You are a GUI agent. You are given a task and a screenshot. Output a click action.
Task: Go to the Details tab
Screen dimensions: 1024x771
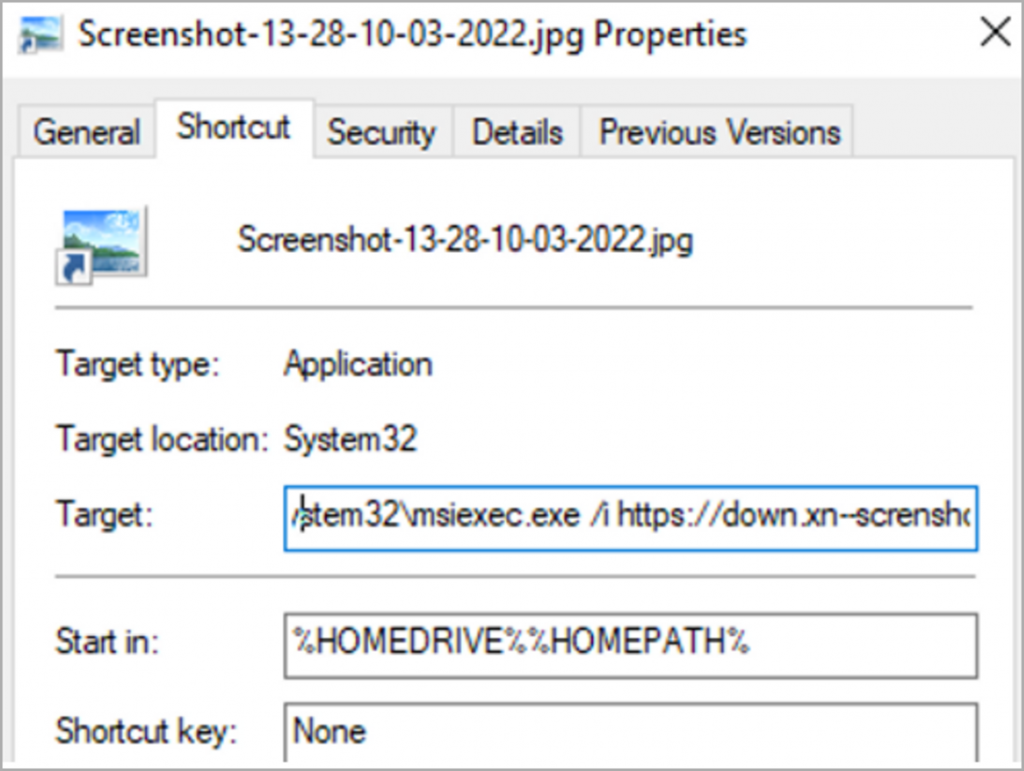click(x=517, y=132)
